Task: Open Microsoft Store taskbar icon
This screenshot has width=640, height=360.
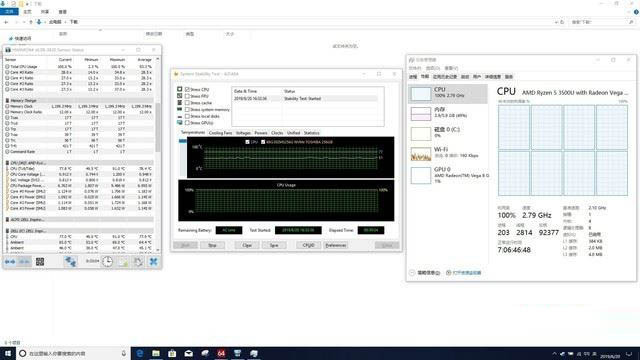Action: (172, 353)
